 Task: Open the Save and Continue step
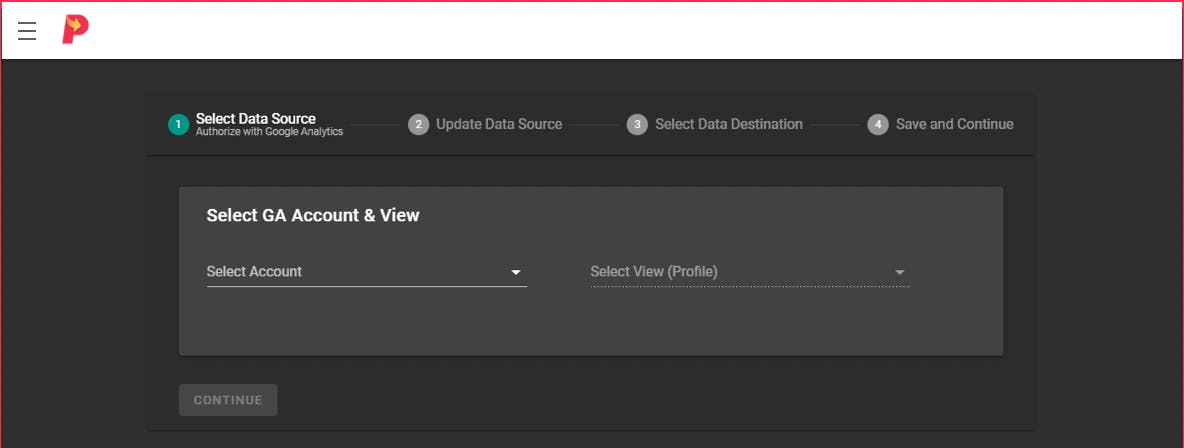954,125
